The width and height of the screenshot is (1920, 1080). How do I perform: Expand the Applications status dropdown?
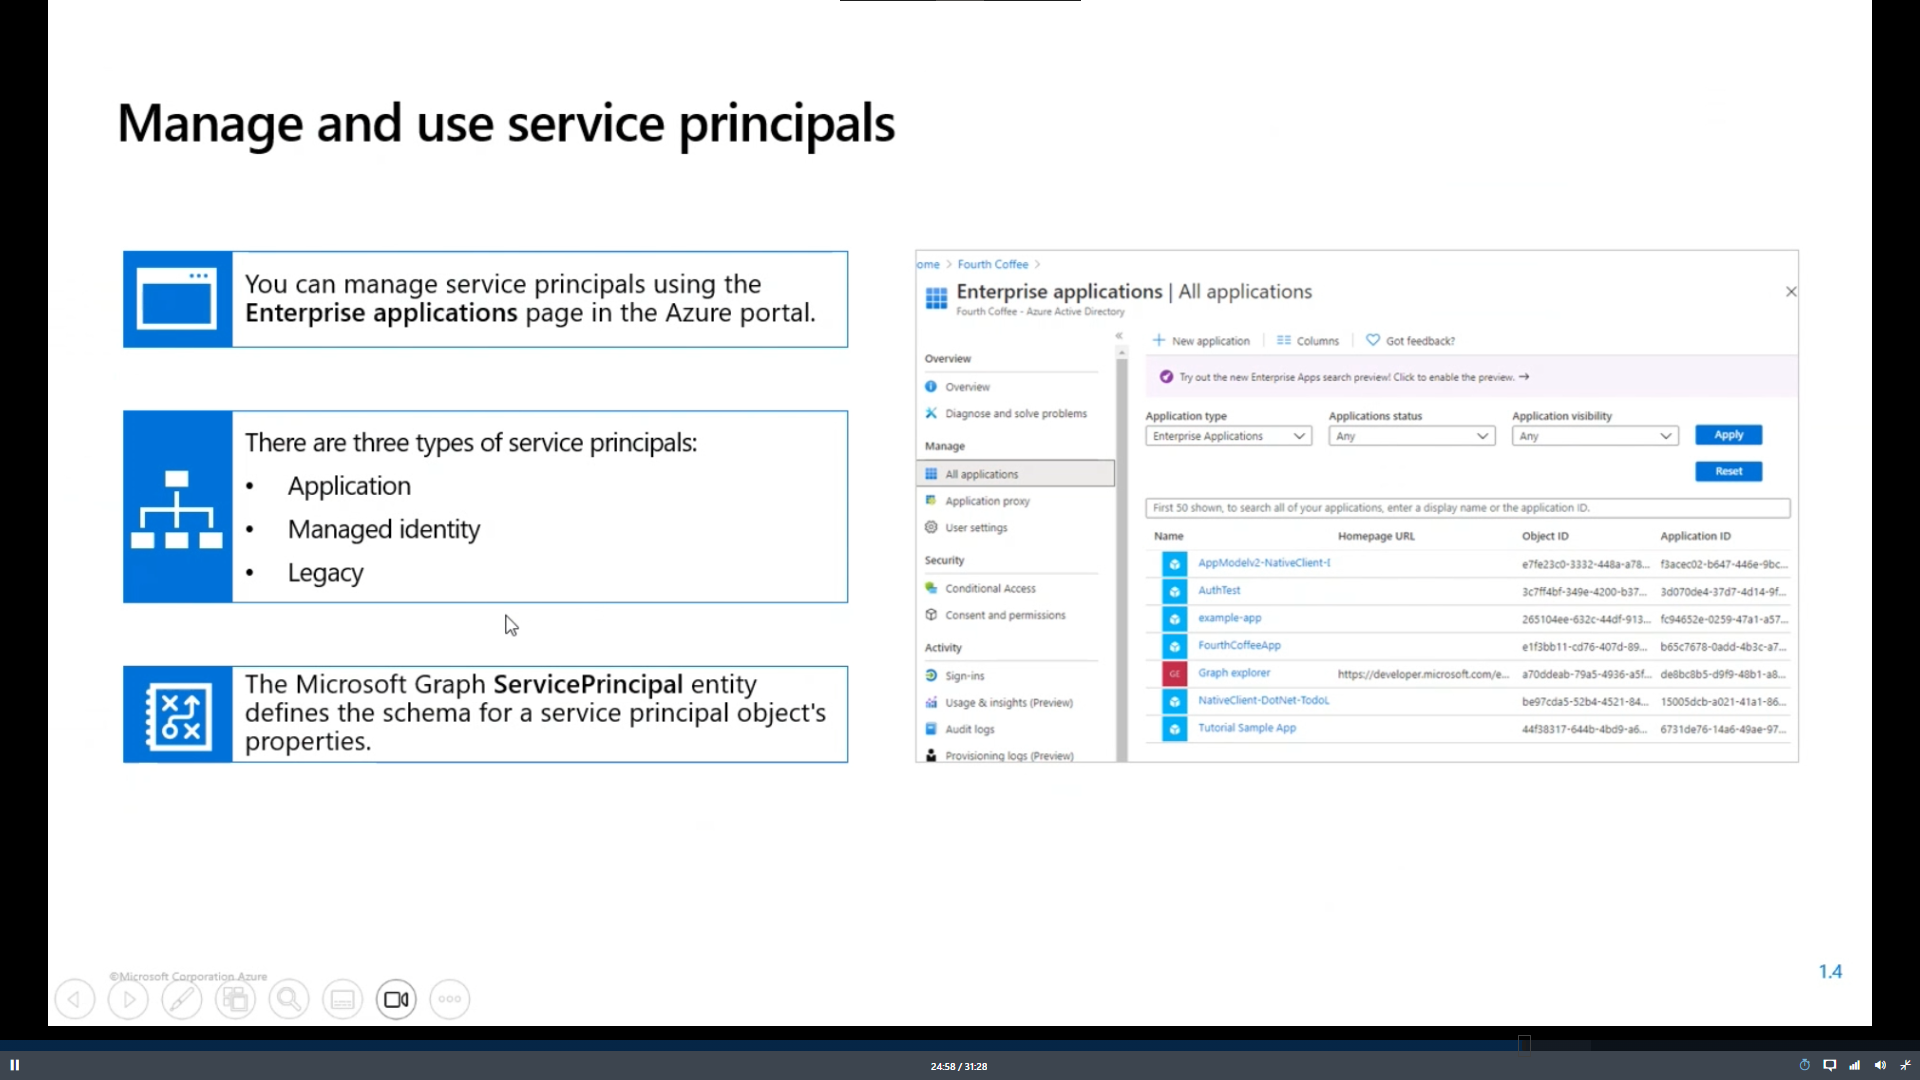(x=1411, y=436)
